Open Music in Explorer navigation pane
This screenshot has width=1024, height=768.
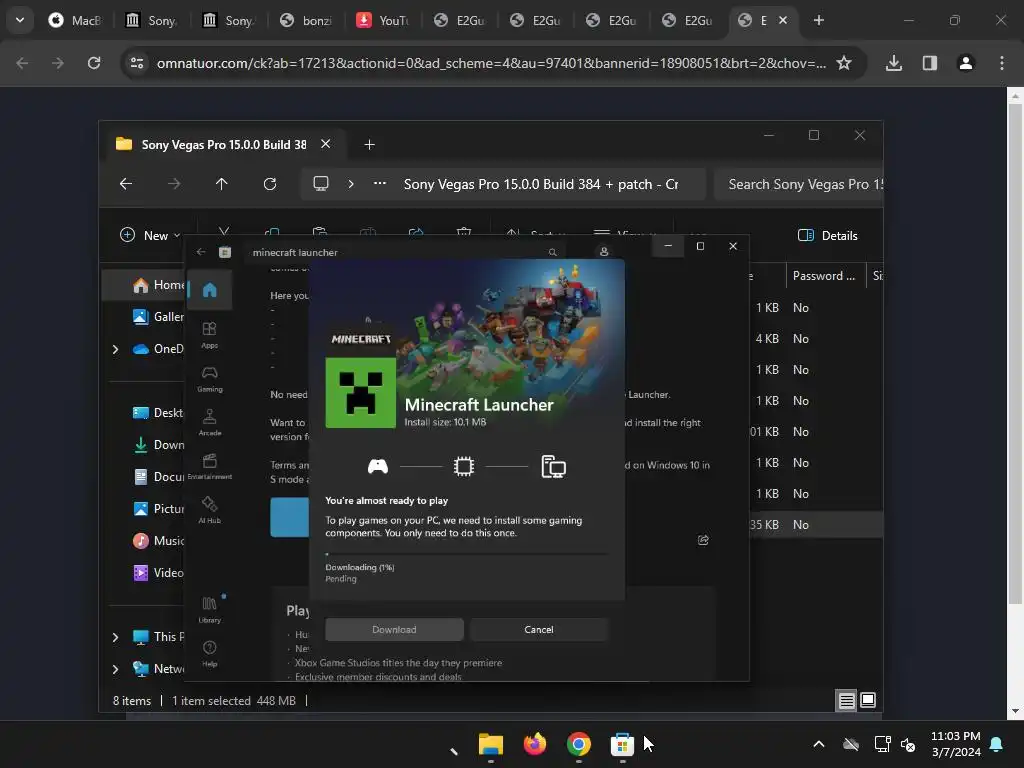[159, 541]
